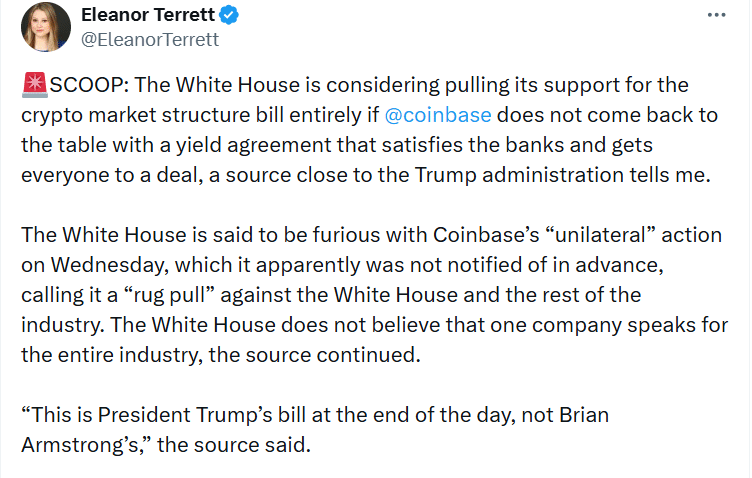Viewport: 752px width, 478px height.
Task: Click the @EleanorTerrett handle
Action: click(x=150, y=41)
